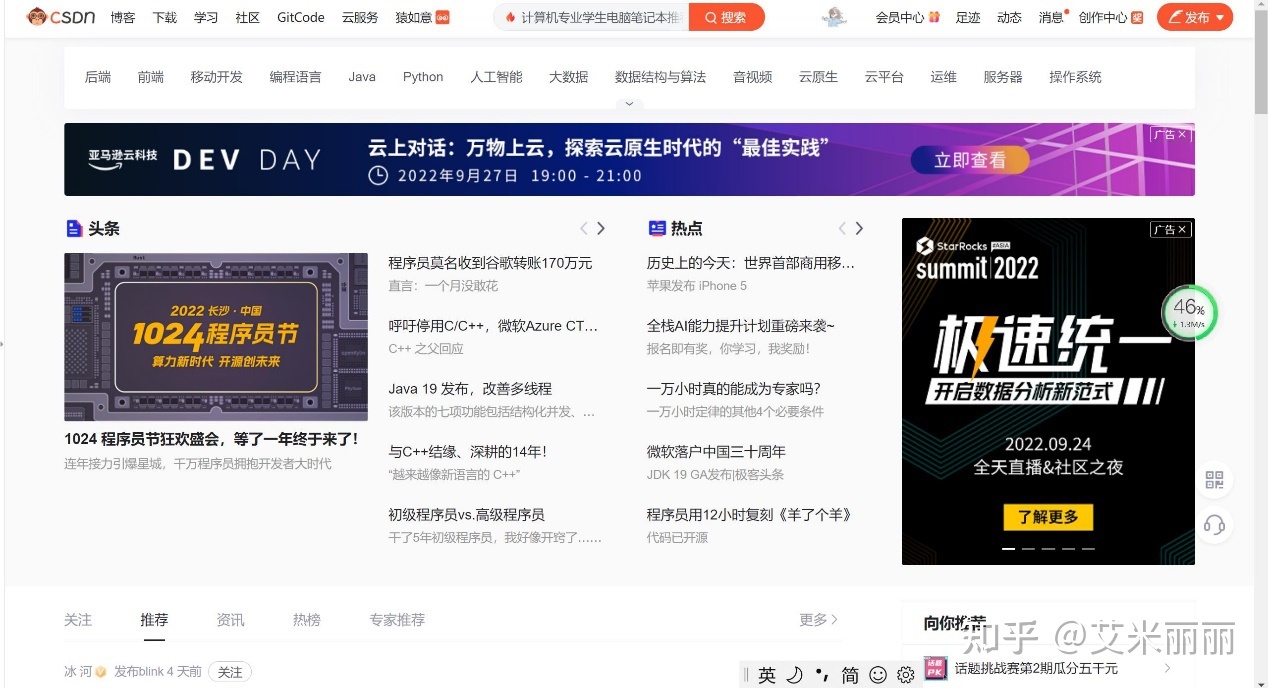Viewport: 1268px width, 688px height.
Task: Toggle 简 simplified/traditional switch
Action: coord(847,675)
